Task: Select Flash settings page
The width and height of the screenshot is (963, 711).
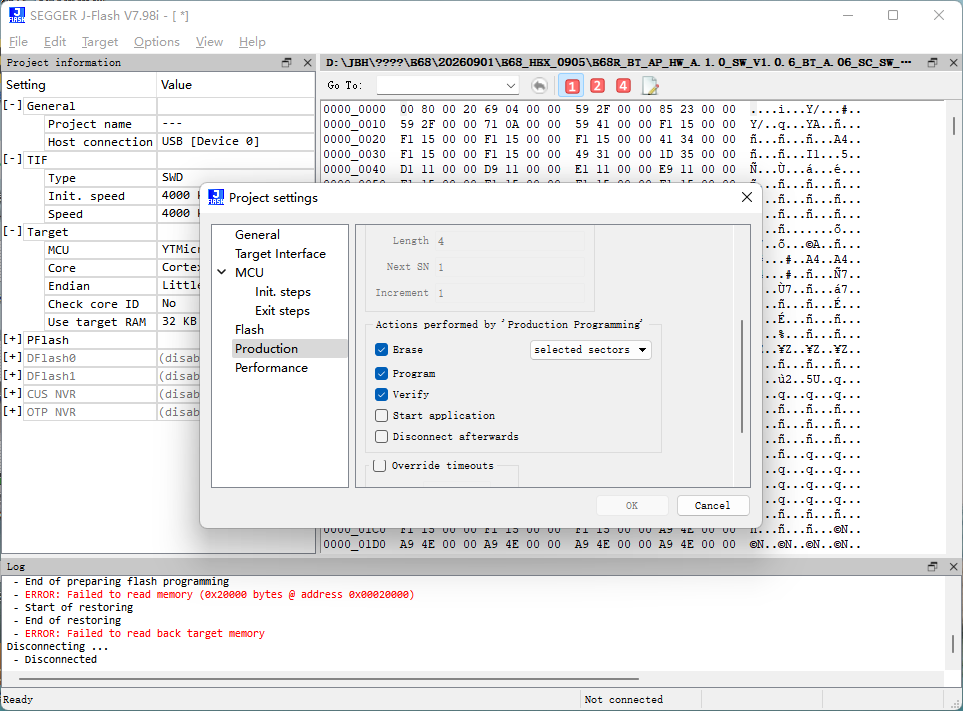Action: coord(249,330)
